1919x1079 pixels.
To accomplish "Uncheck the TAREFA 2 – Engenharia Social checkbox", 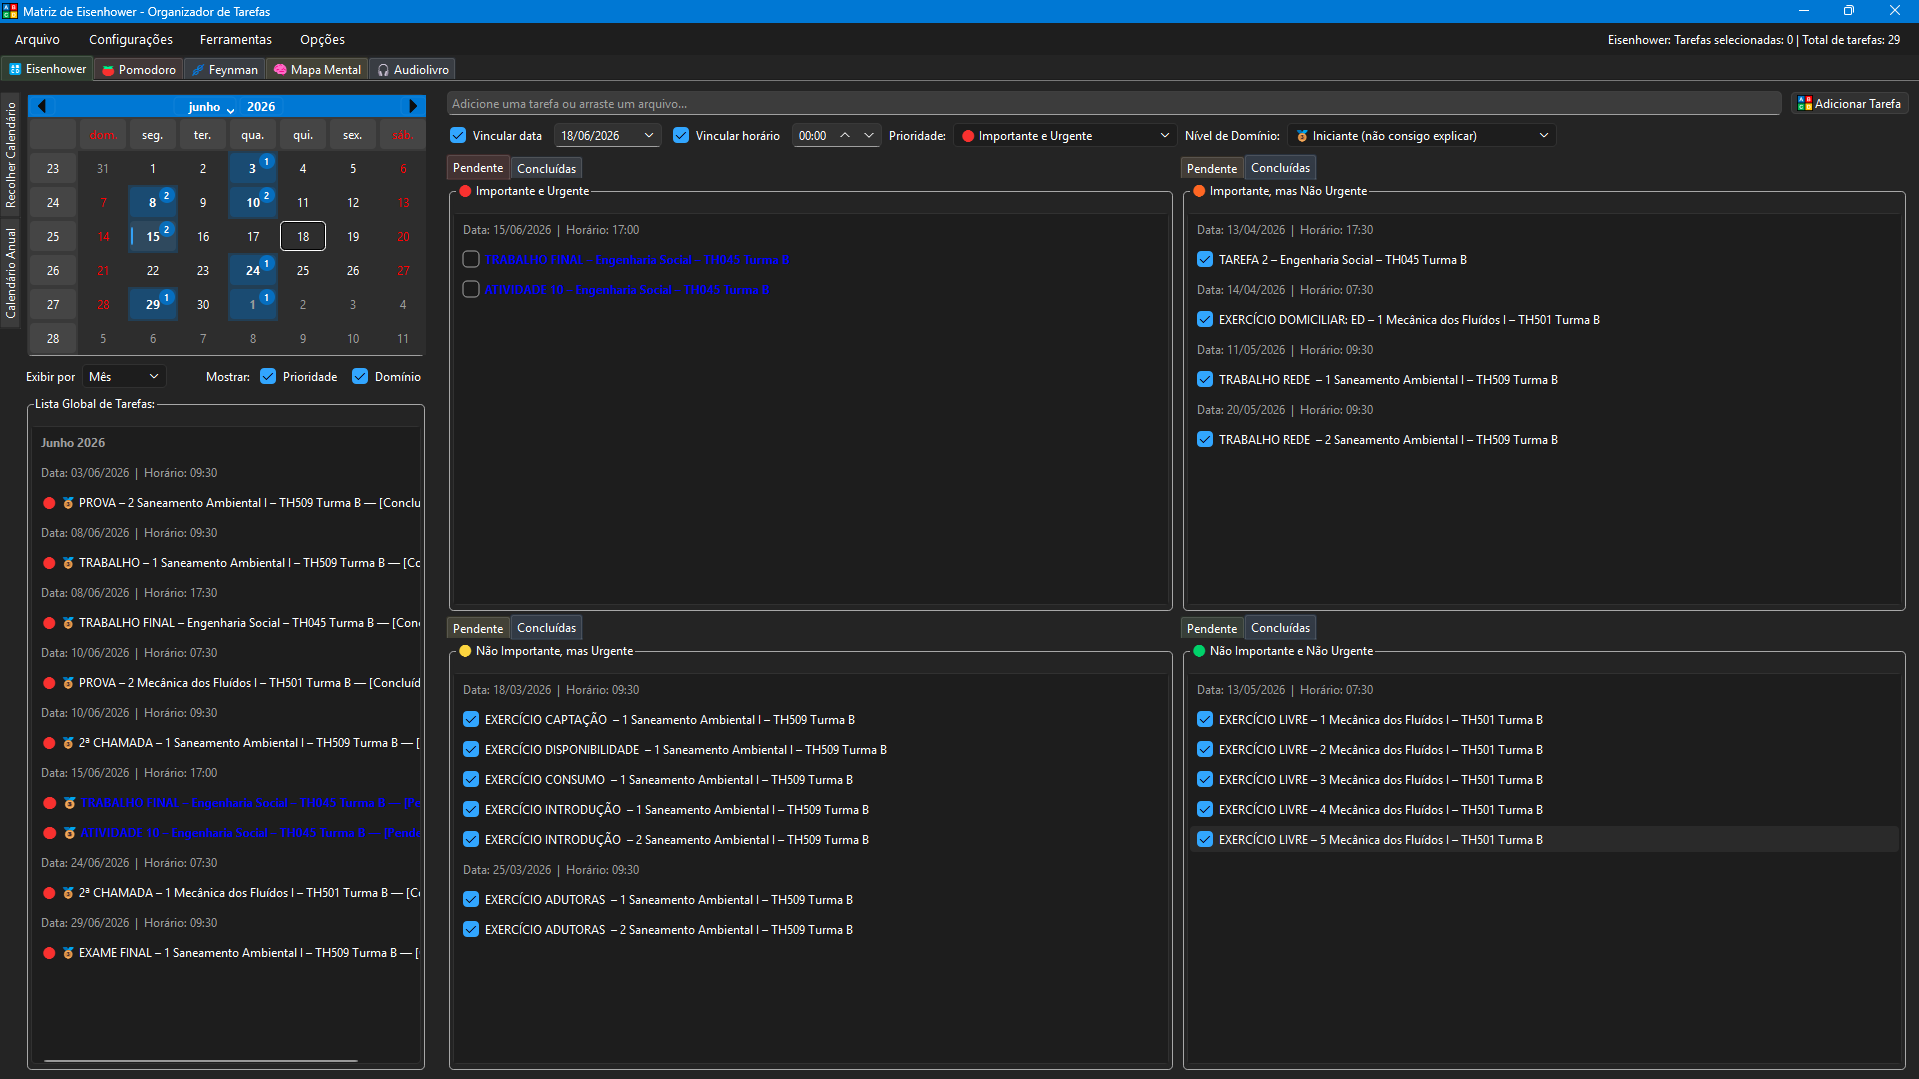I will [x=1205, y=259].
